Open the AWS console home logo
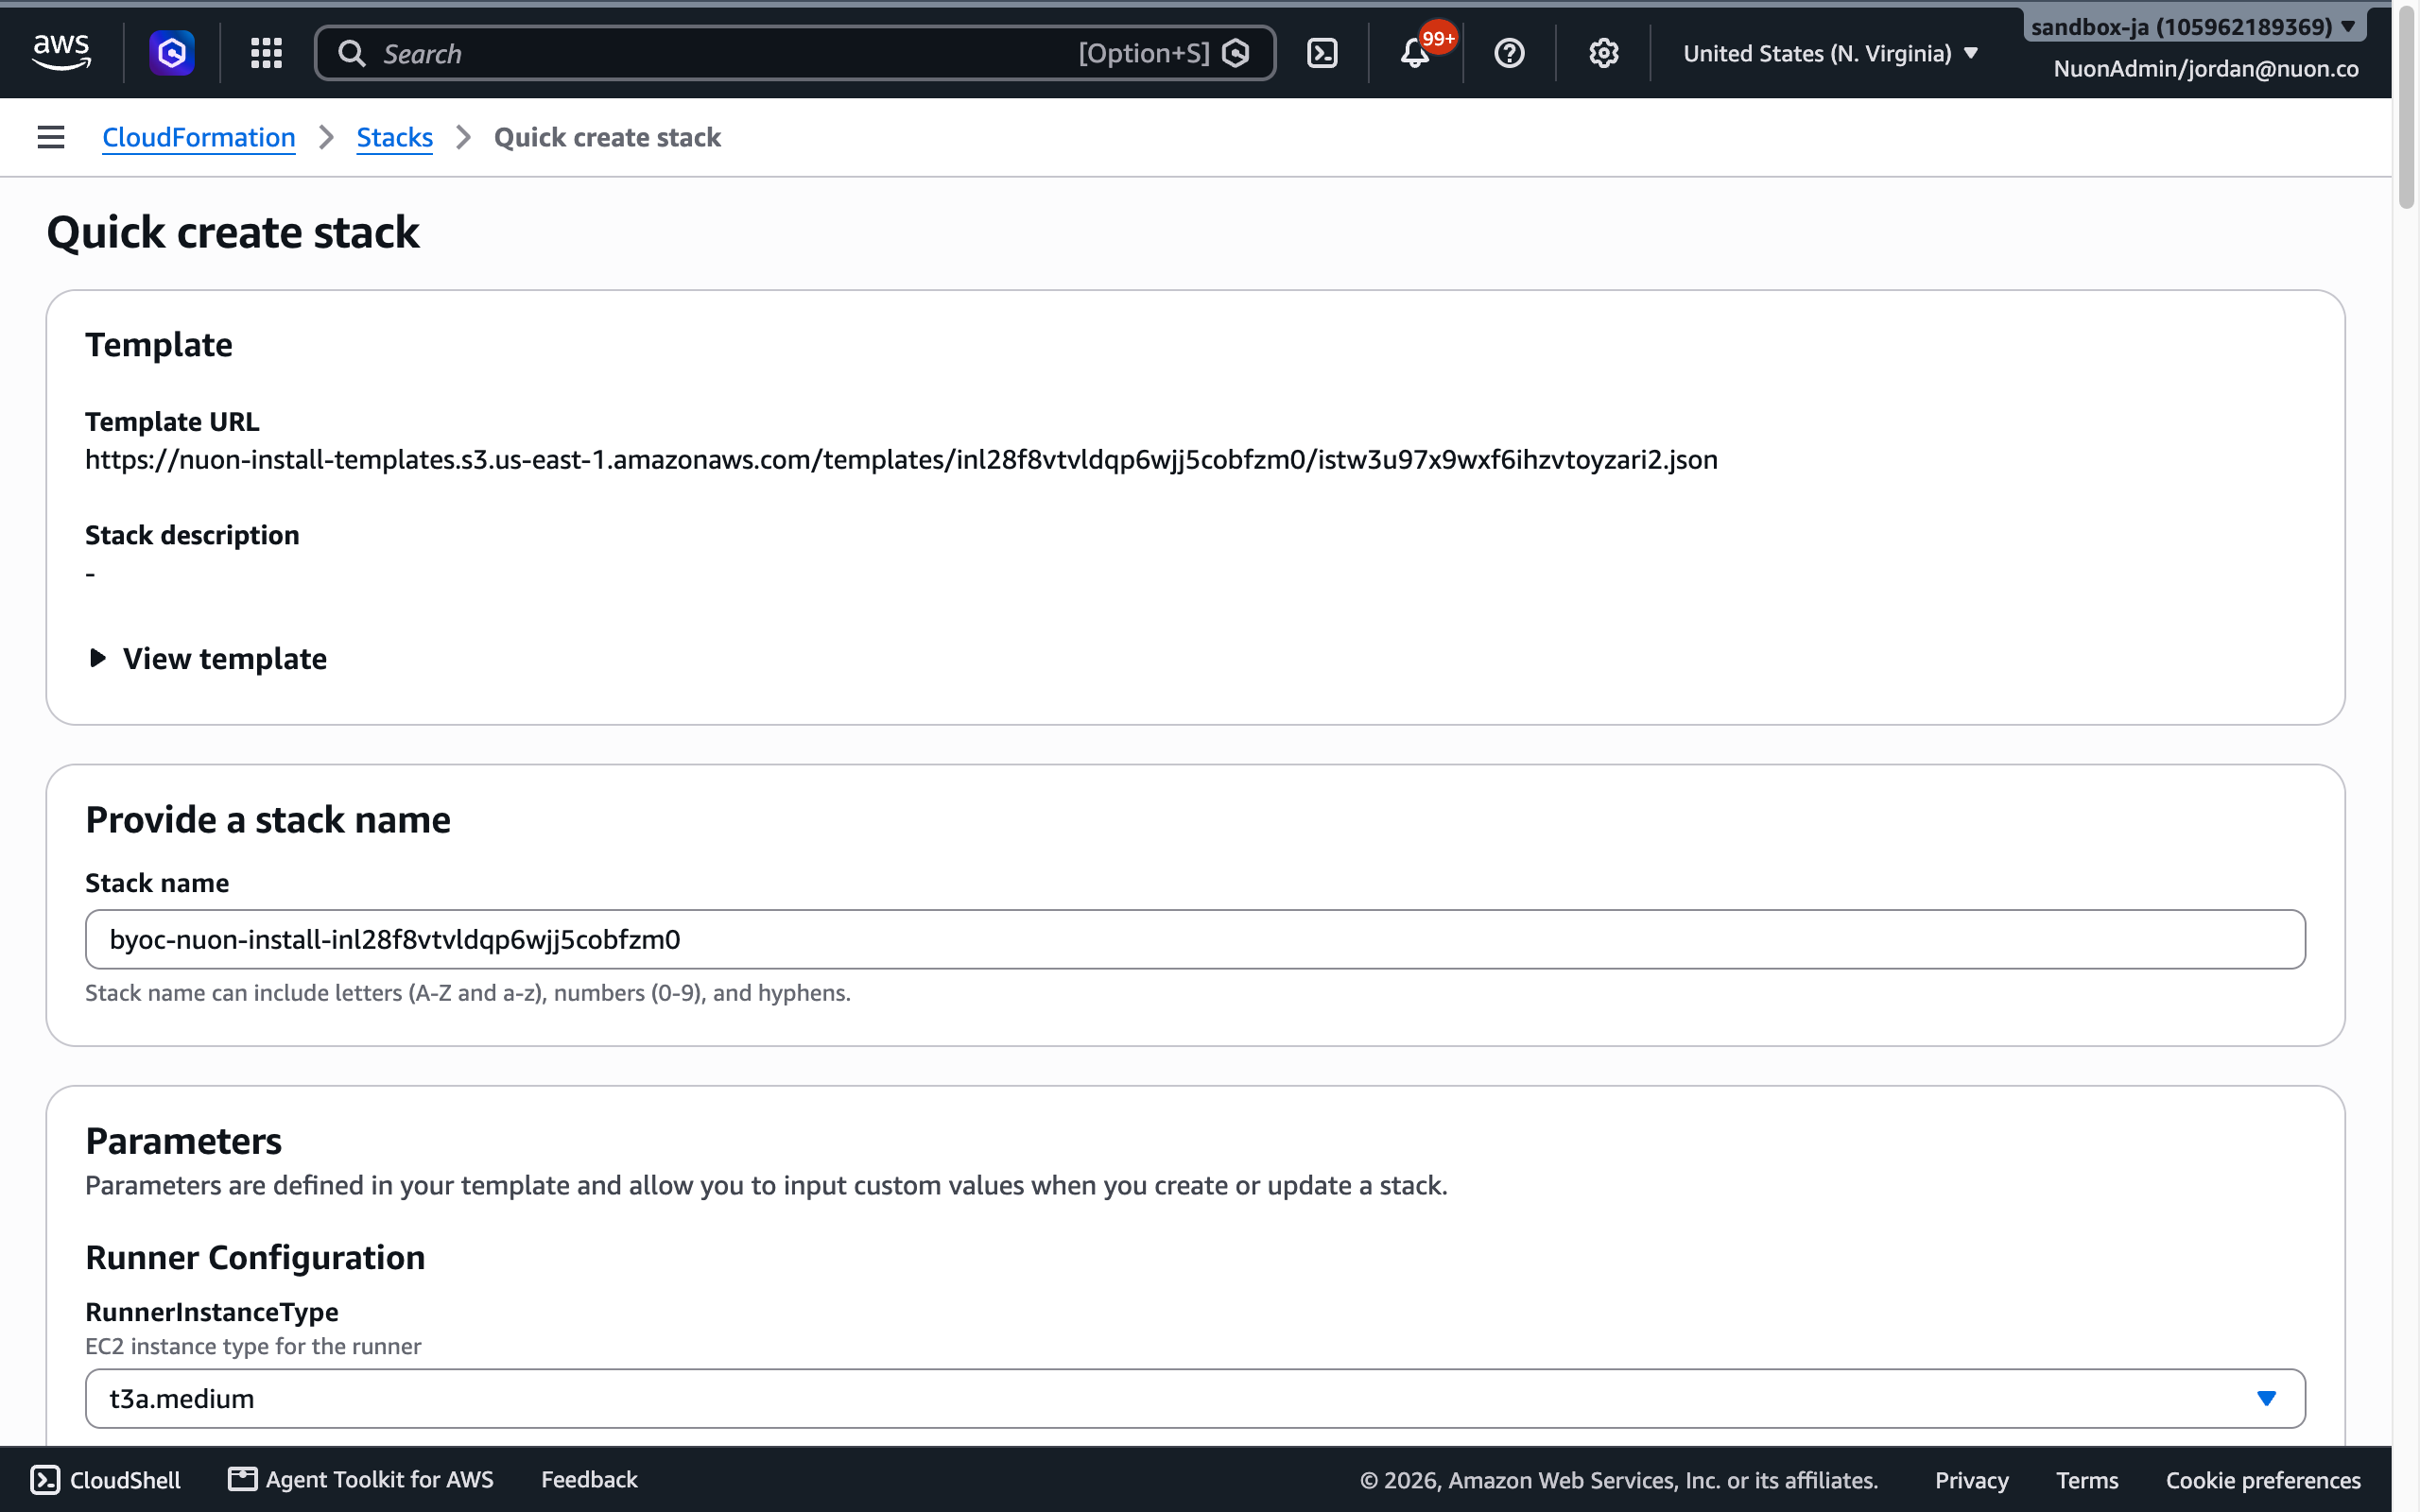 coord(61,52)
